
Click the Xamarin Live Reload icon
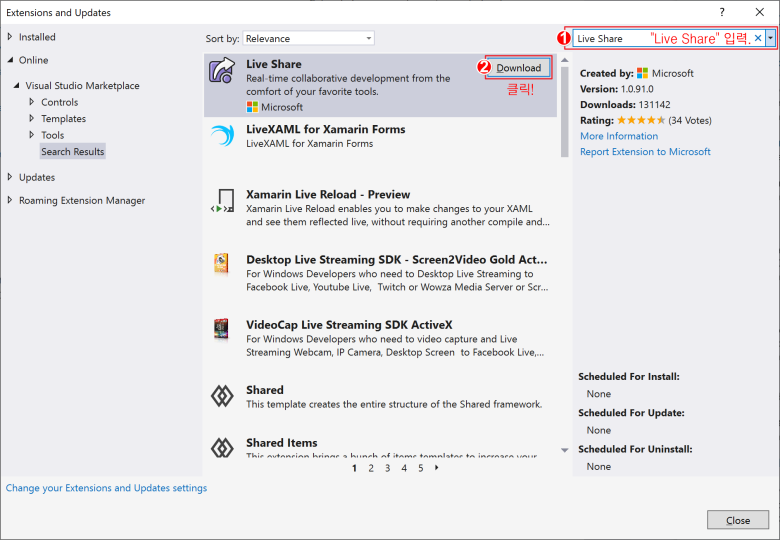(222, 201)
